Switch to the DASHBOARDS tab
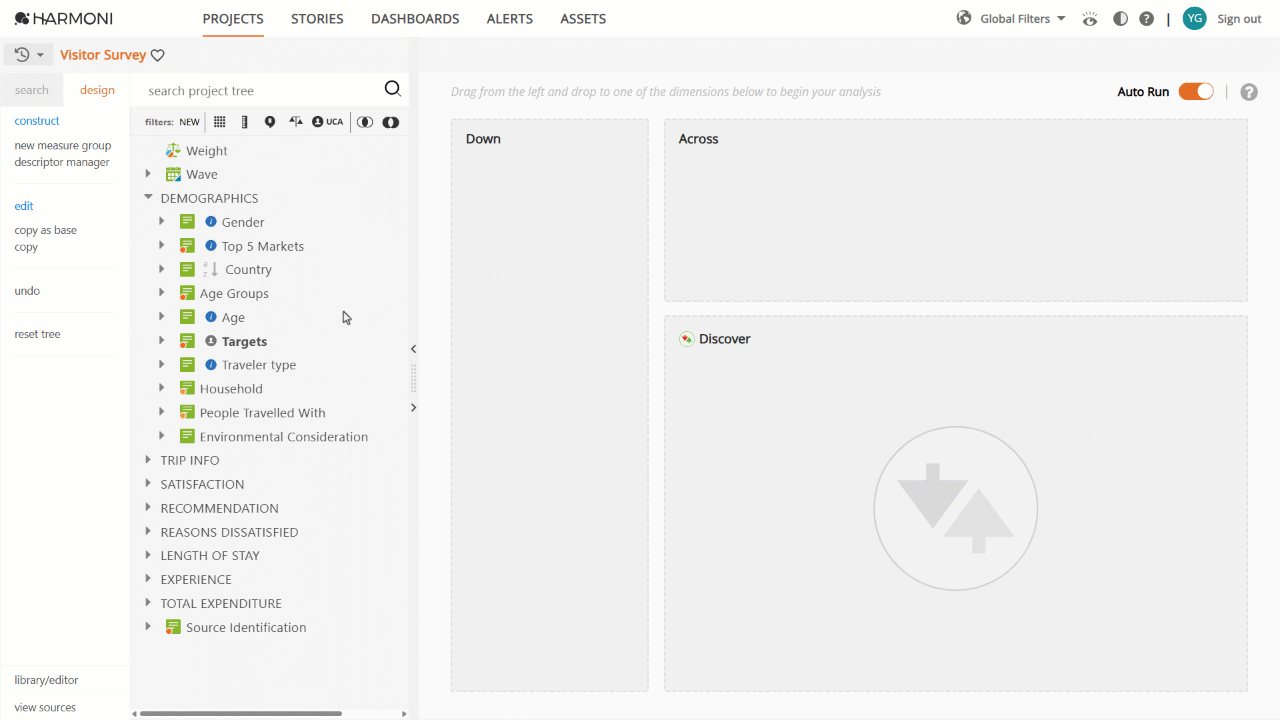This screenshot has width=1280, height=720. point(415,18)
